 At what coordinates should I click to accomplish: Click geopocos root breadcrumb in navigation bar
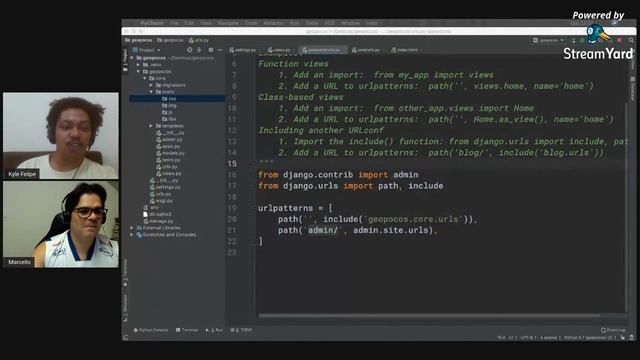(138, 40)
